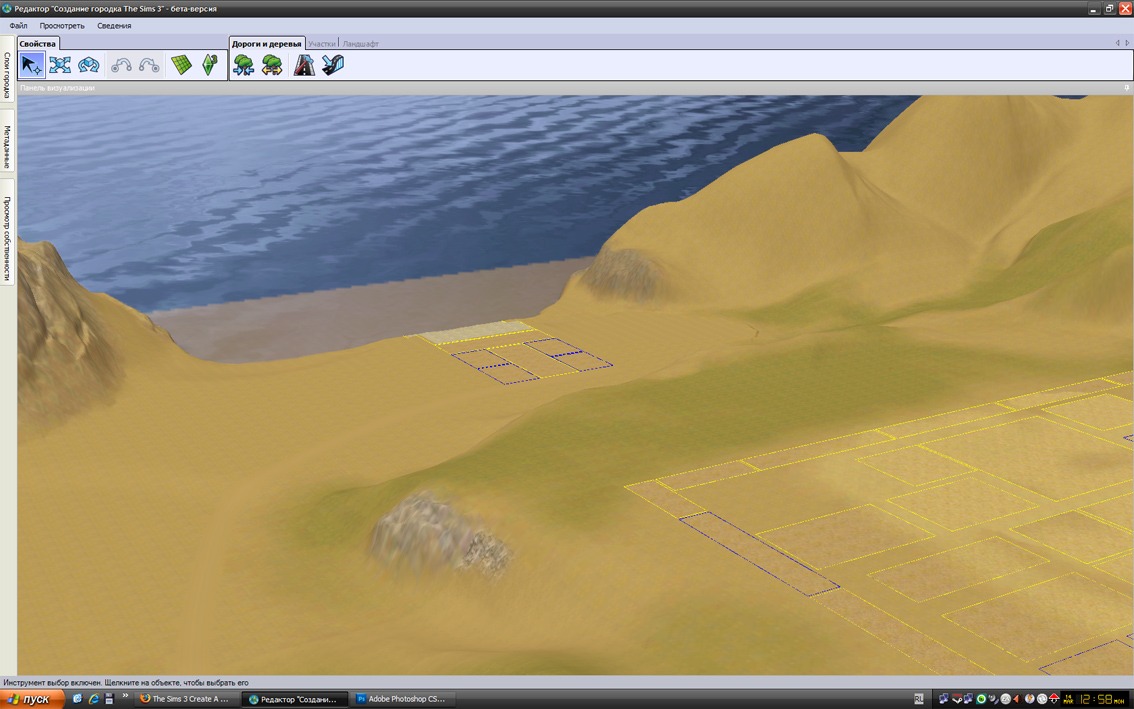The height and width of the screenshot is (709, 1134).
Task: Click the floppy disk quick launch icon
Action: pyautogui.click(x=109, y=699)
